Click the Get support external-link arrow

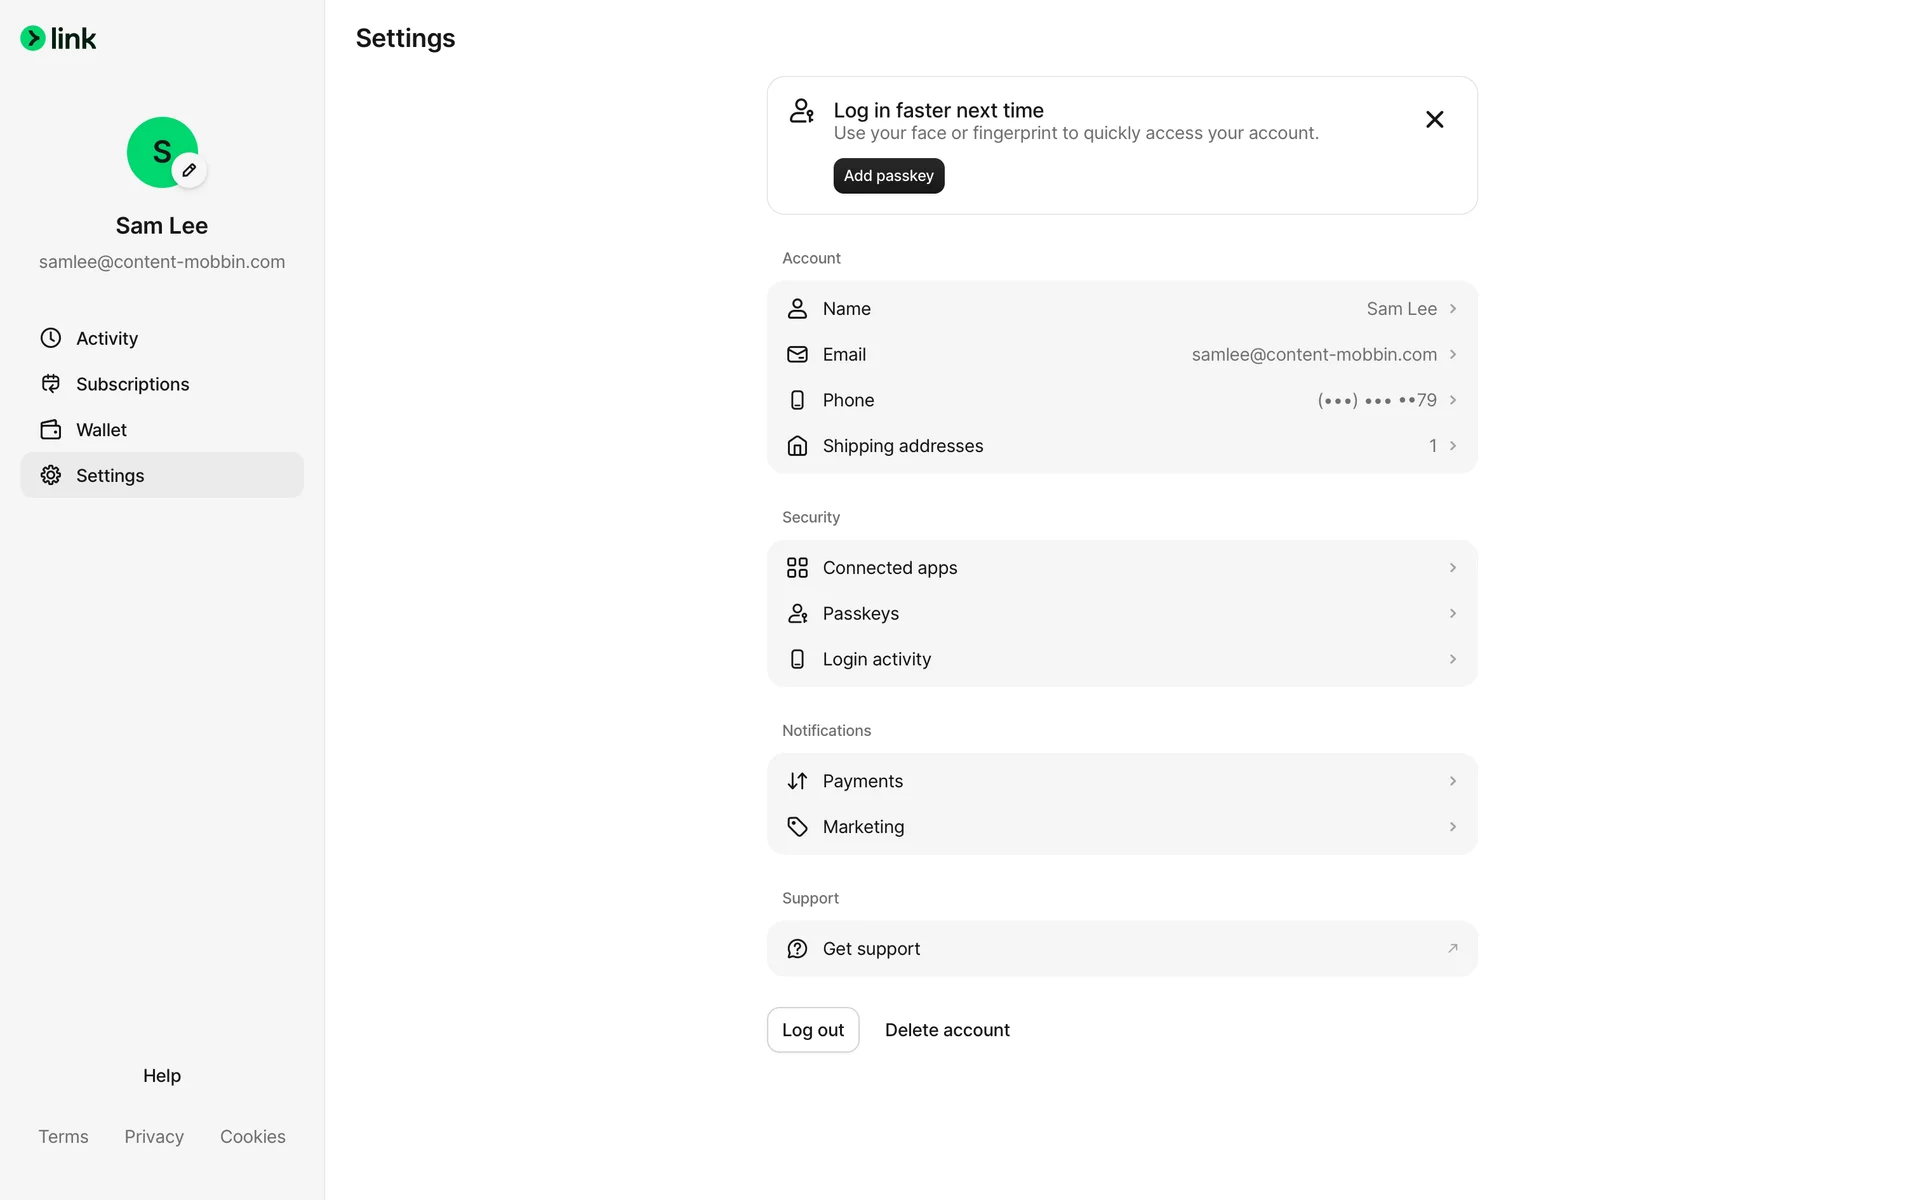point(1453,948)
